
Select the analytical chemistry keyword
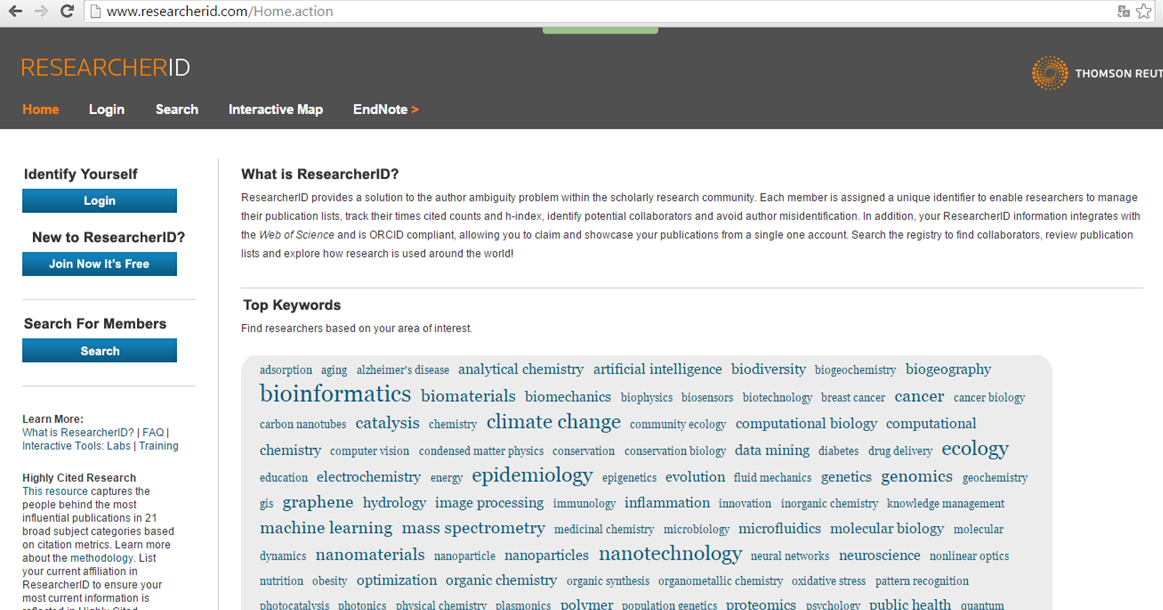521,369
